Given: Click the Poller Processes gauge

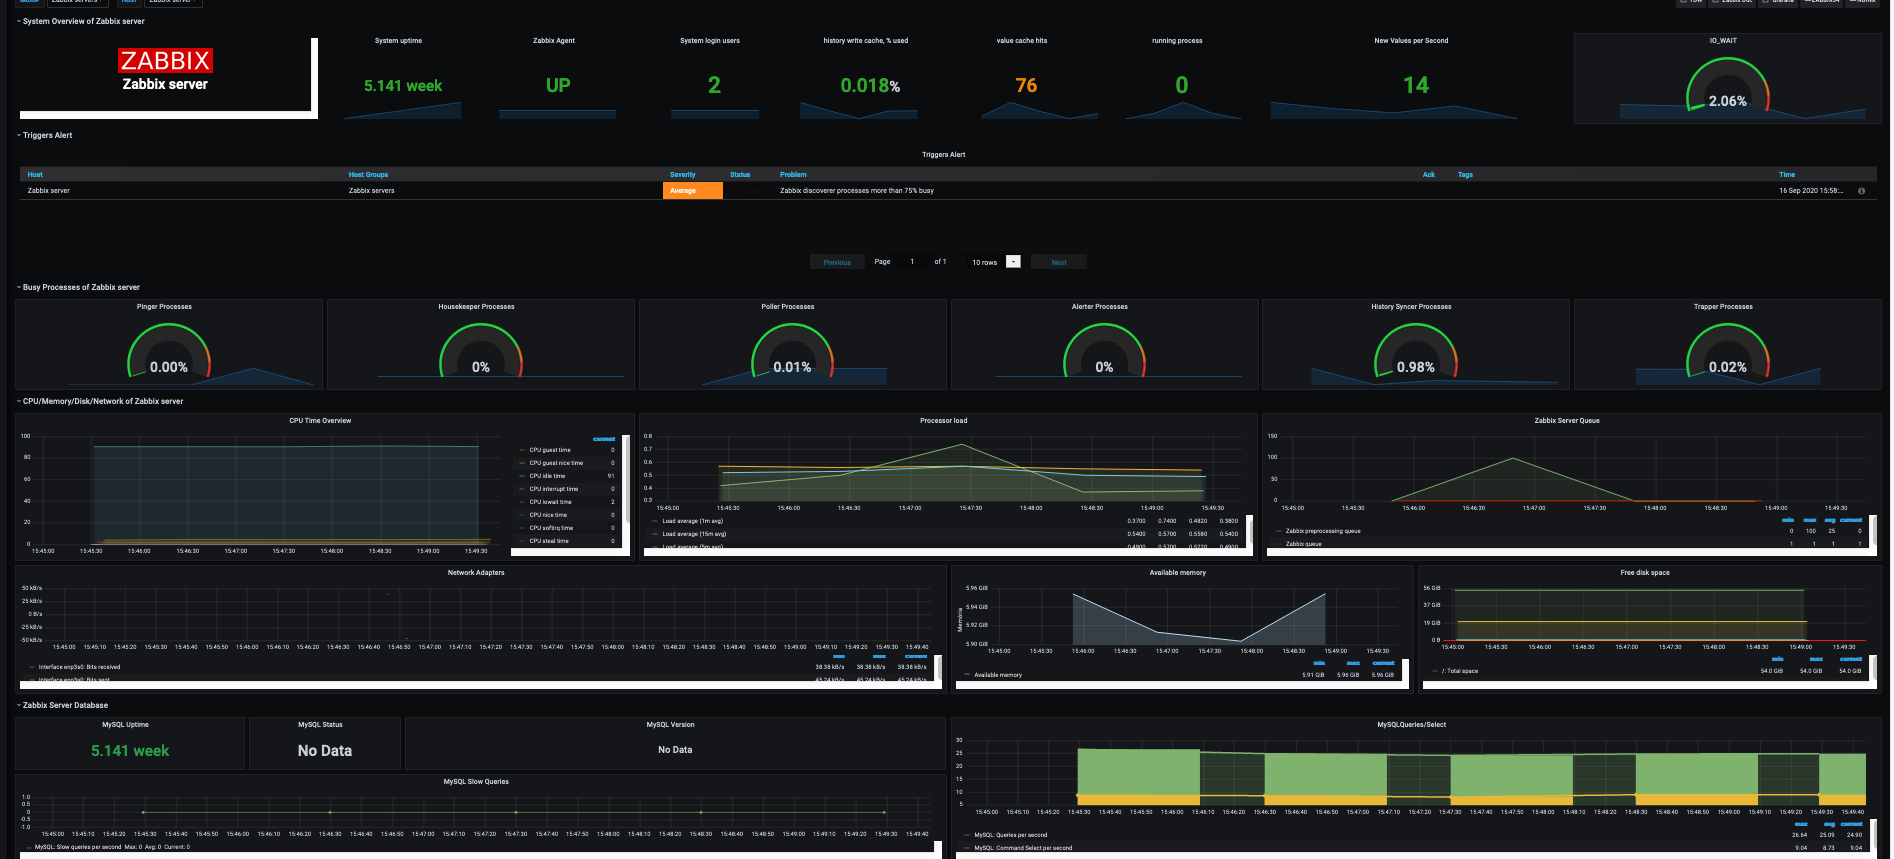Looking at the screenshot, I should click(792, 351).
